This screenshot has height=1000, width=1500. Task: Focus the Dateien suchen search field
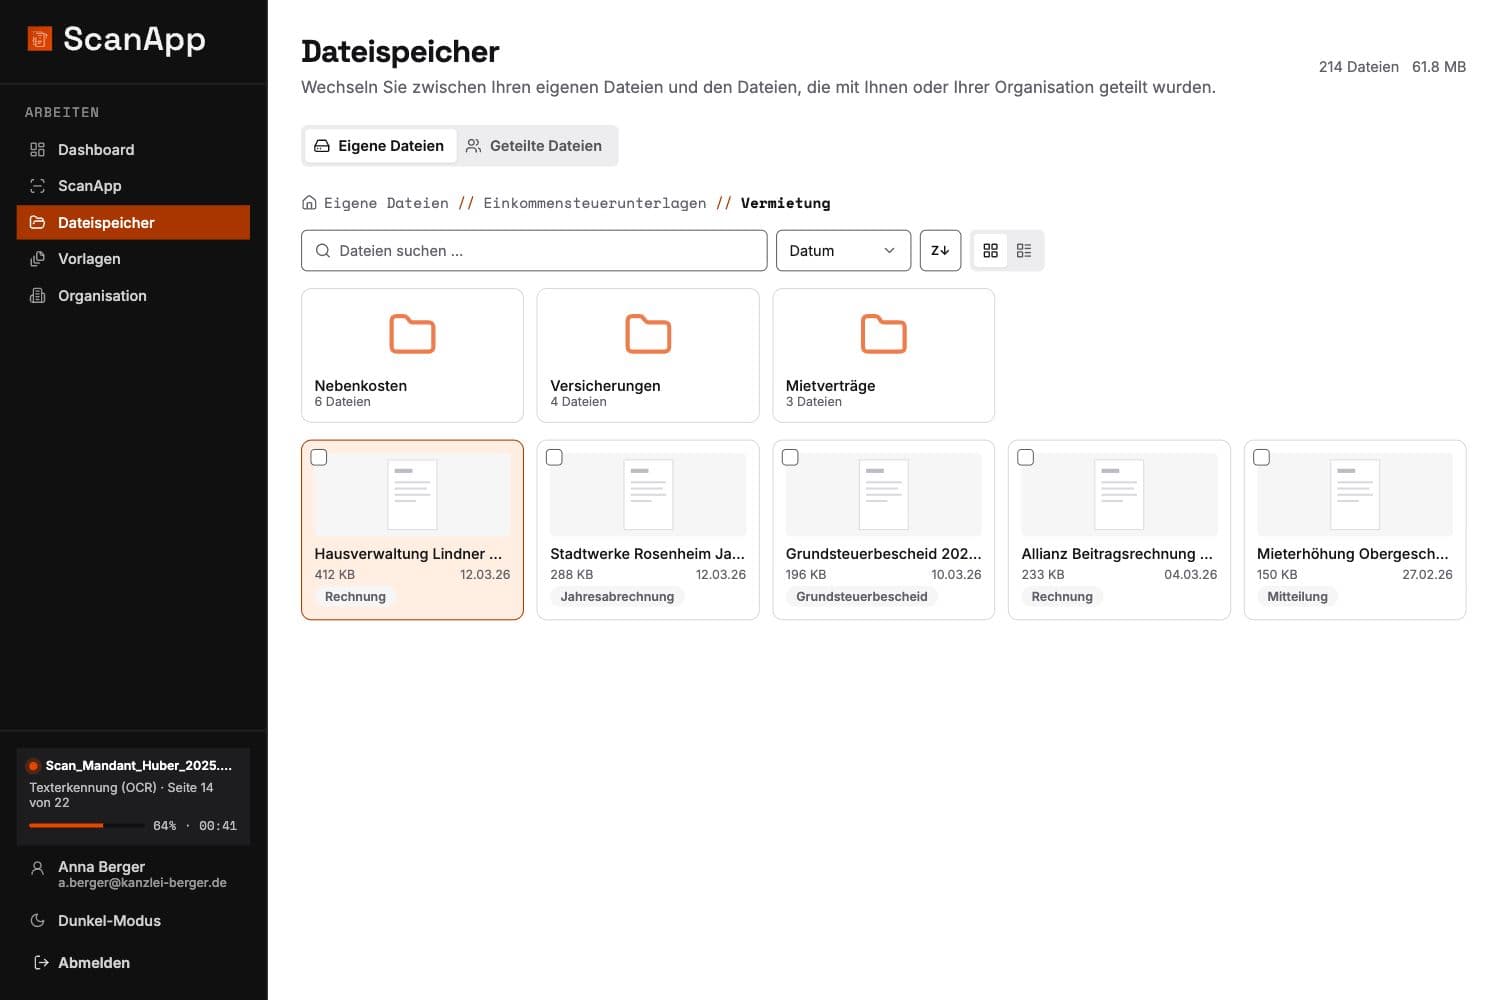pos(534,251)
